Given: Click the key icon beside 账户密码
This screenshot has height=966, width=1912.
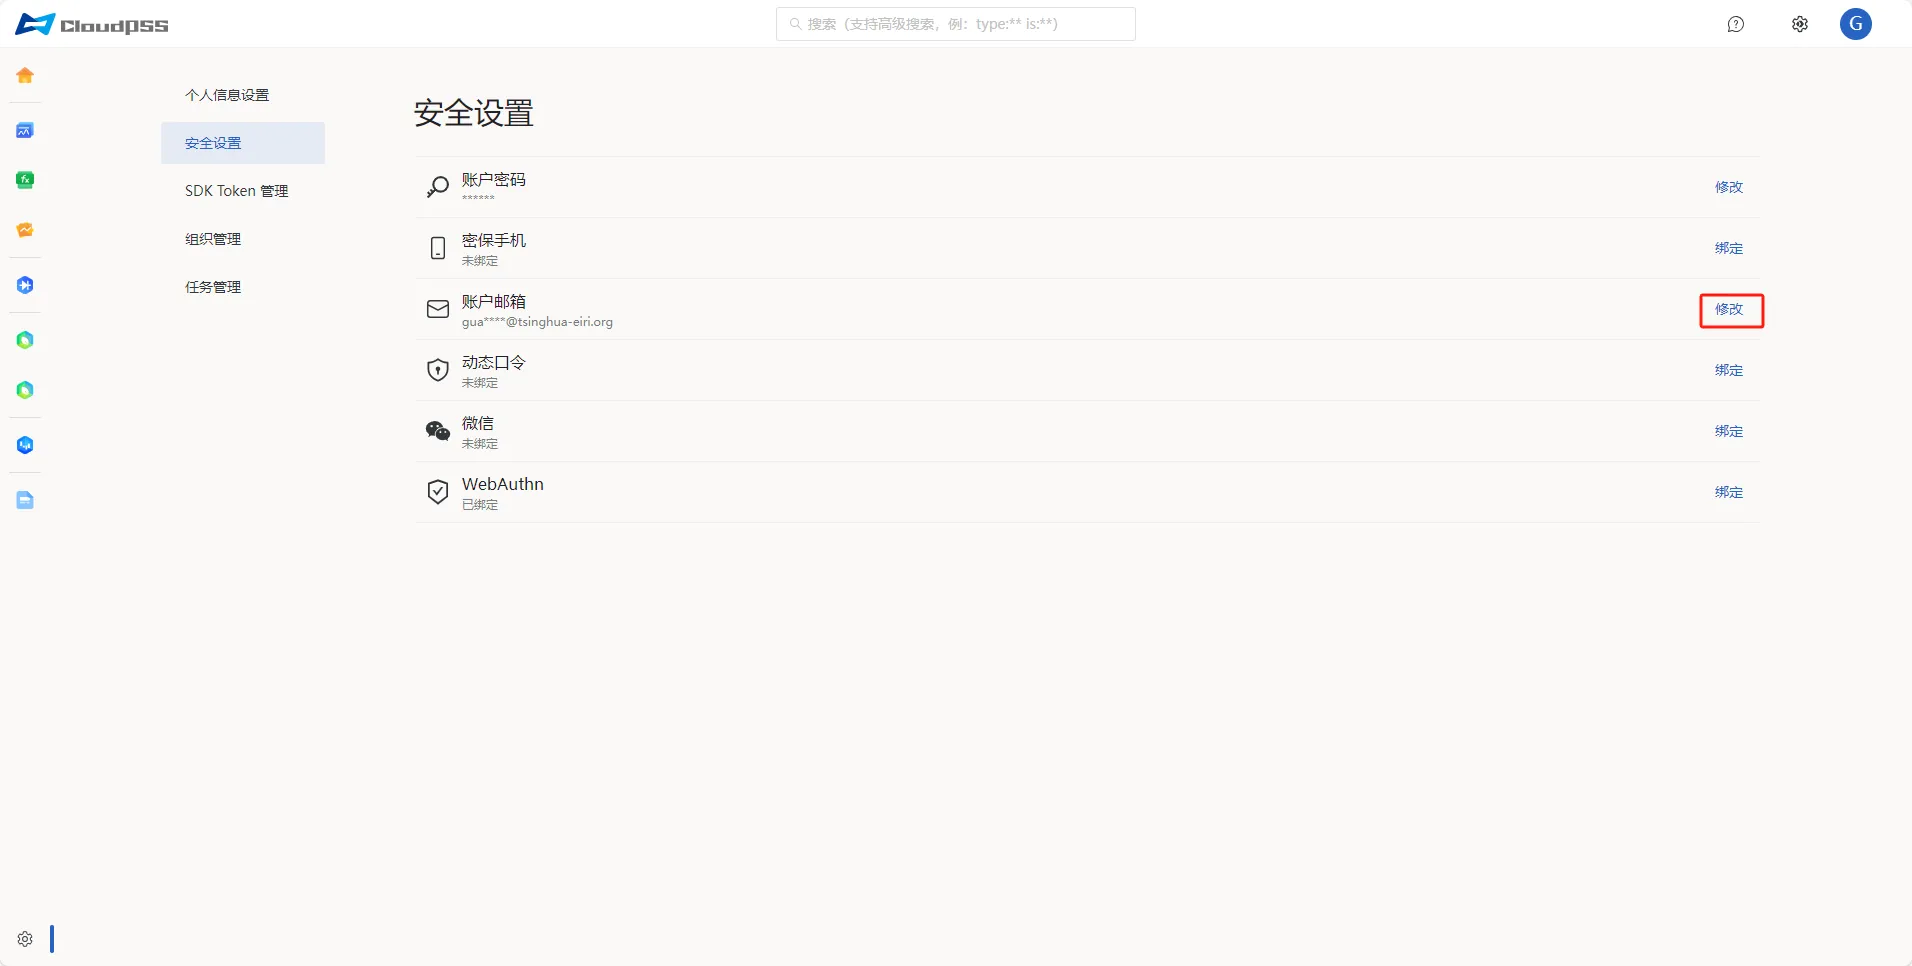Looking at the screenshot, I should coord(438,187).
